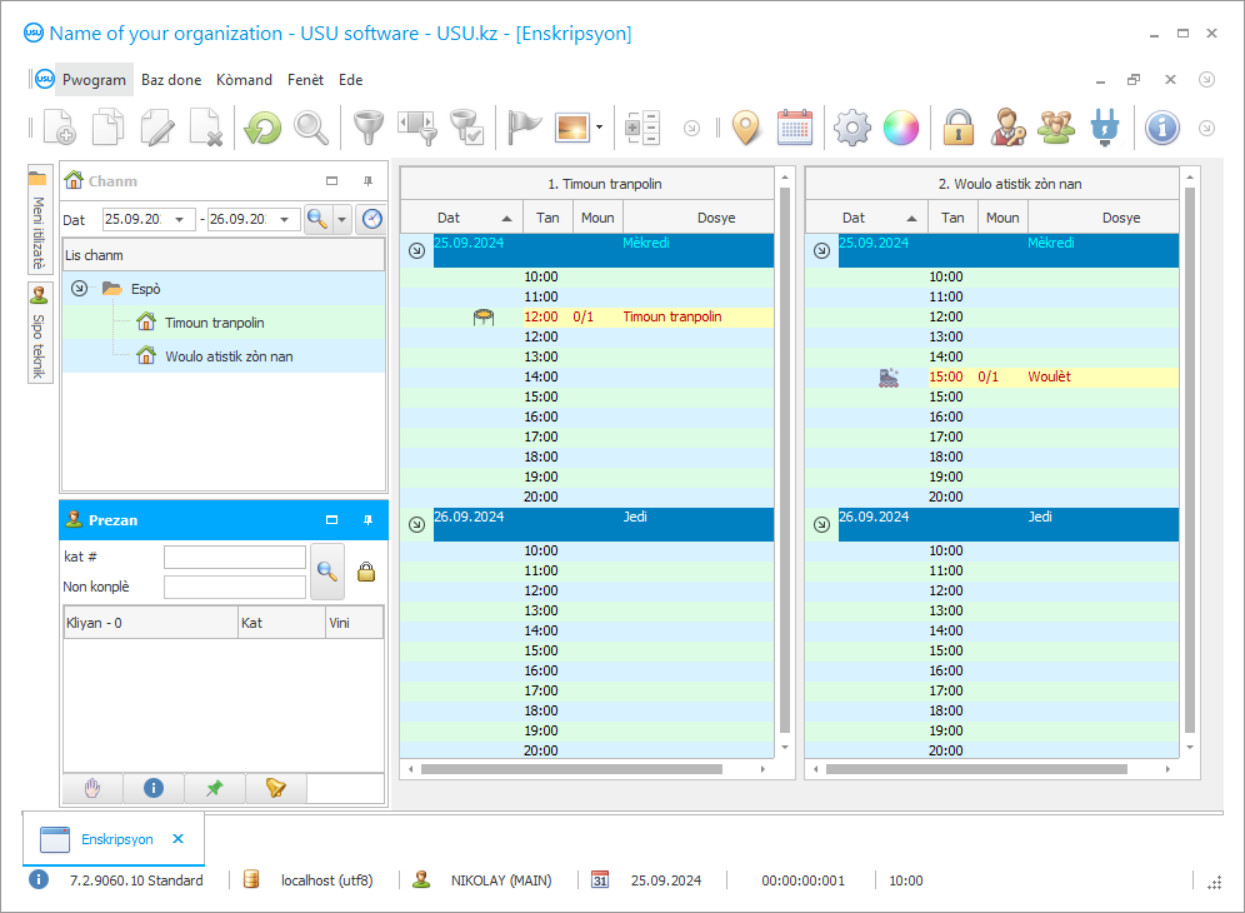Open the magnifier search tool in toolbar
The height and width of the screenshot is (913, 1245).
[311, 128]
